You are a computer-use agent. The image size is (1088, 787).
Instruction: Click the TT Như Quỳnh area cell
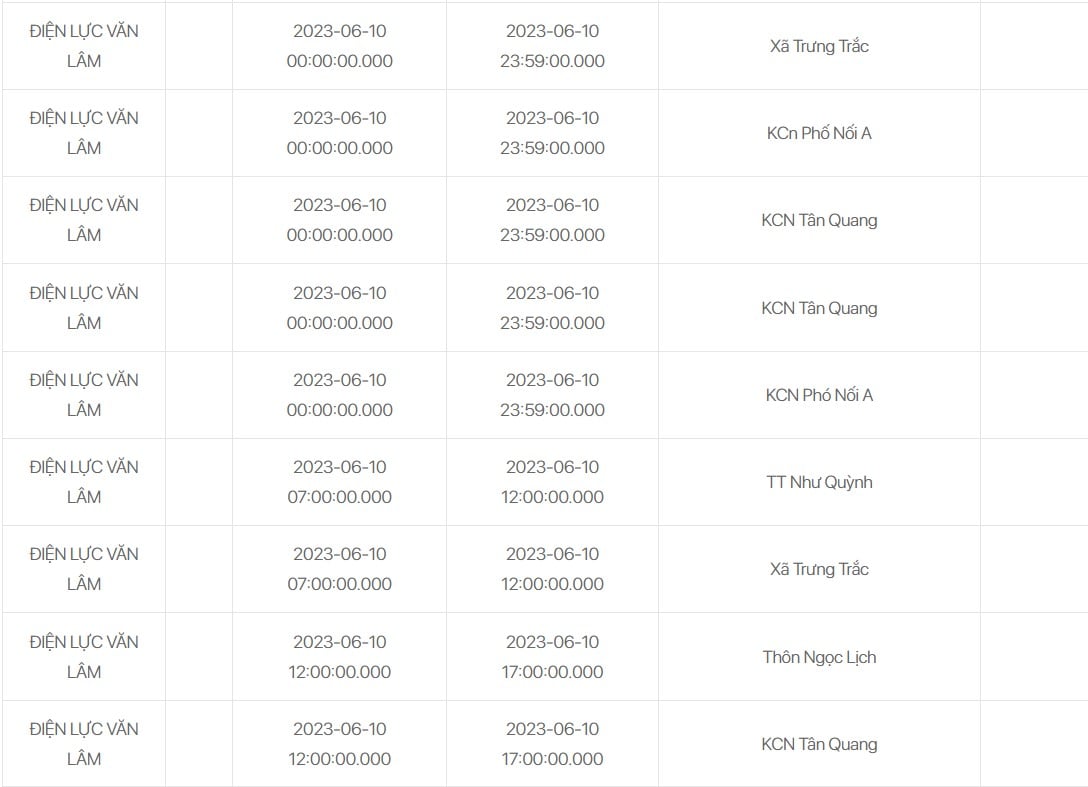coord(819,482)
